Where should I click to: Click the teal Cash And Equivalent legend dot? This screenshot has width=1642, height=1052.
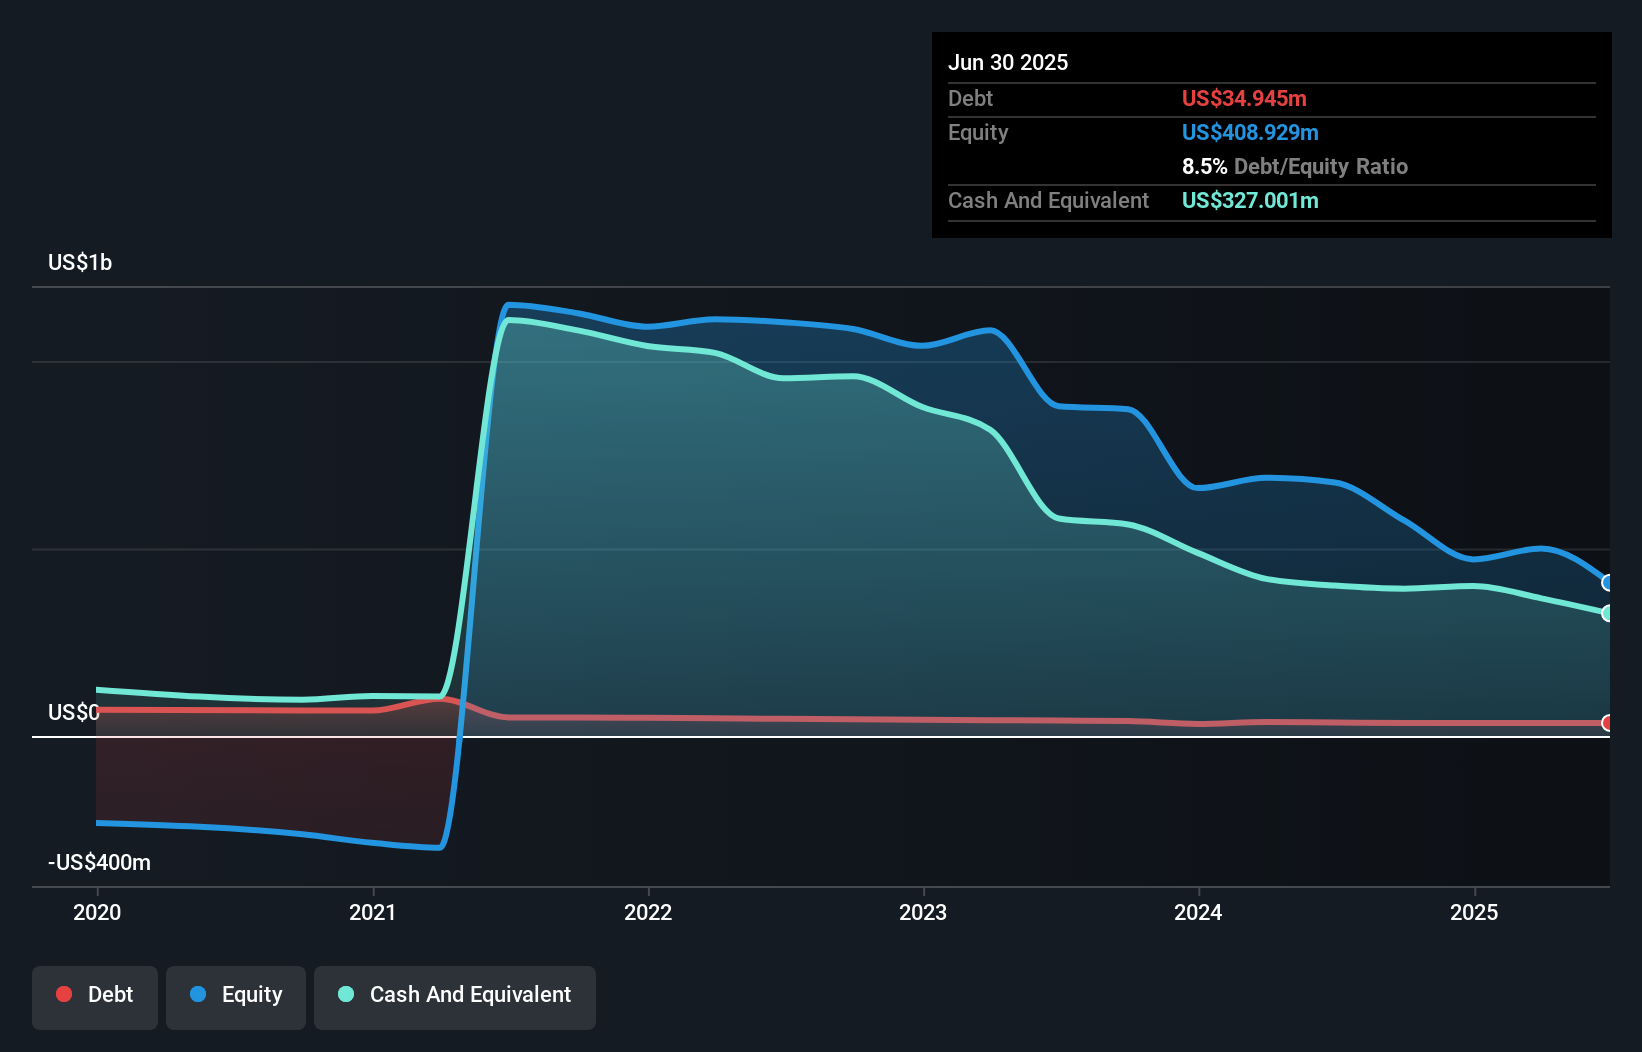point(346,994)
